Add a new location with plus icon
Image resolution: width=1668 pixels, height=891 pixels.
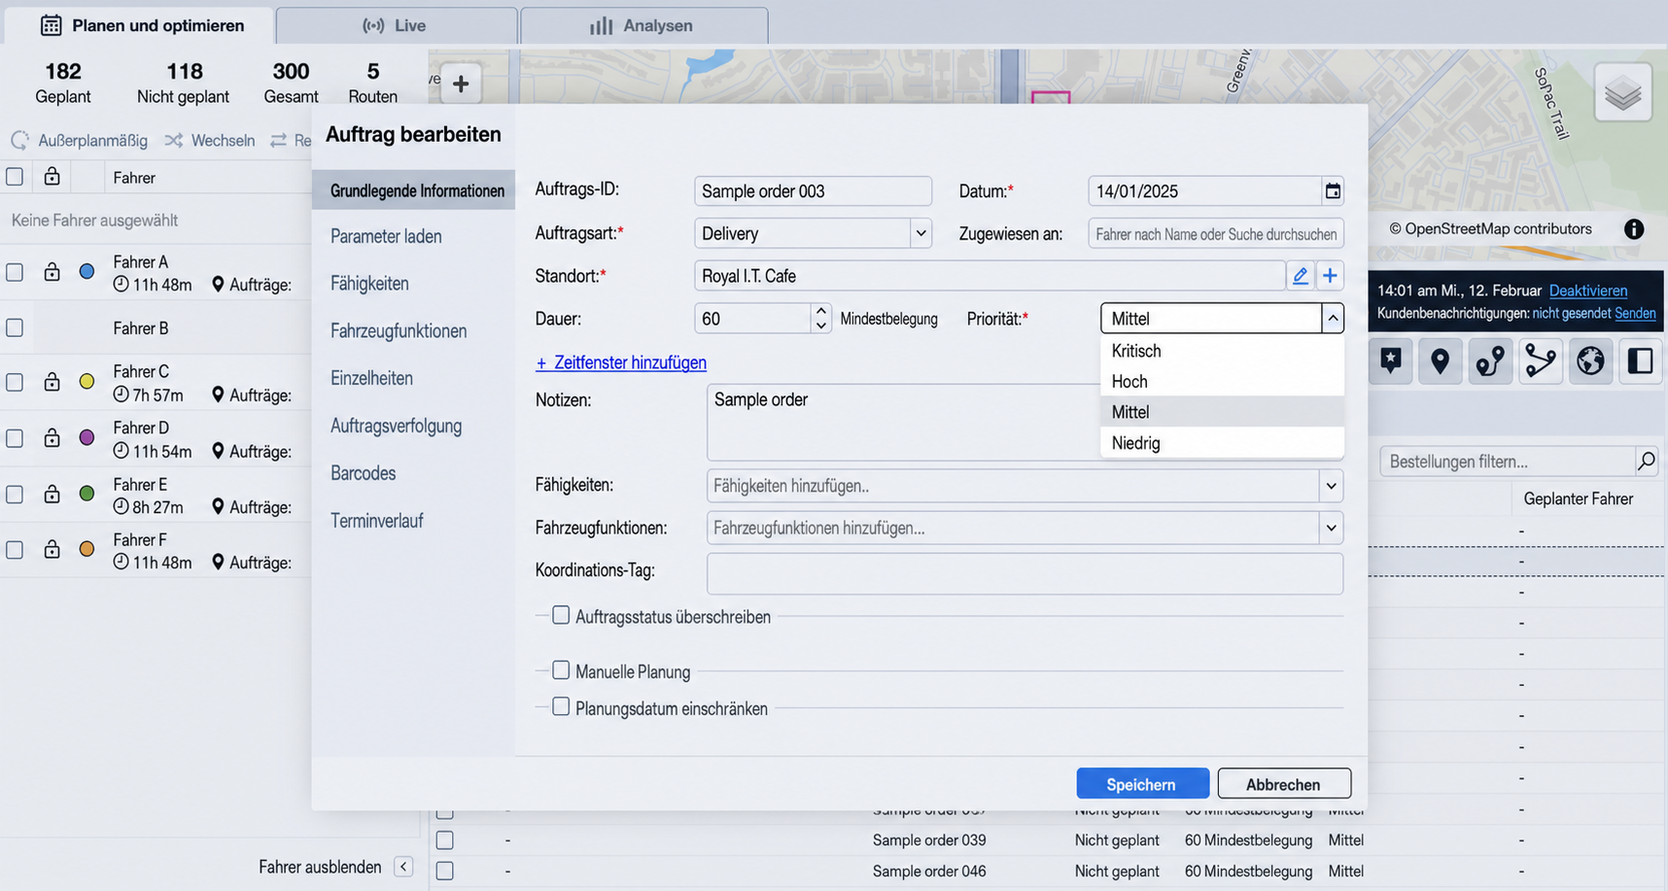[x=1330, y=276]
